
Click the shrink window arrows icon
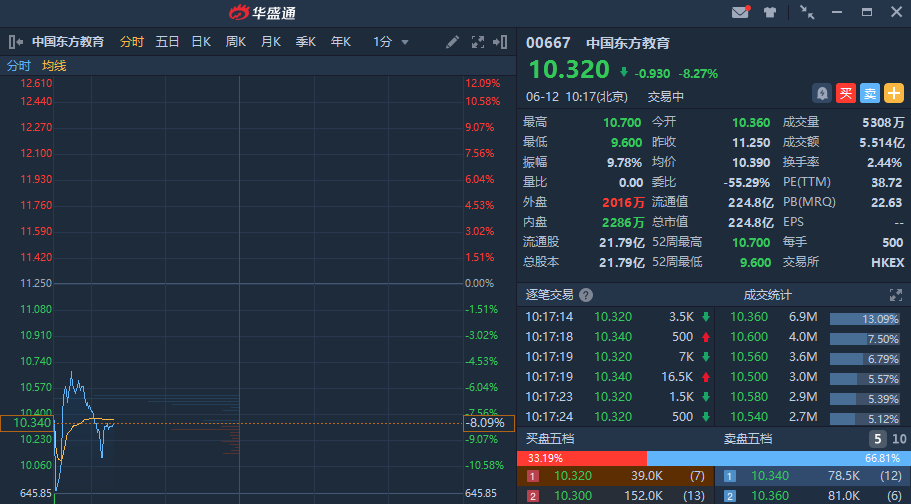coord(807,12)
